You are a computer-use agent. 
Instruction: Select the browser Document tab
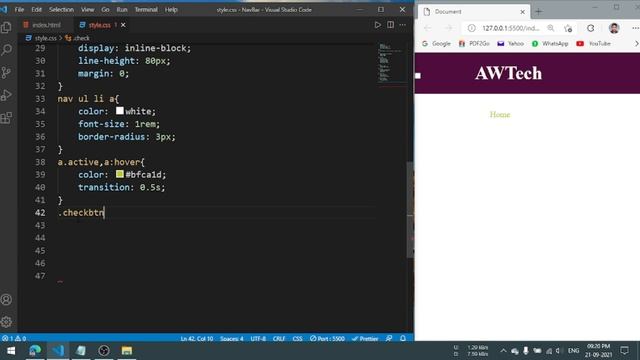click(473, 12)
